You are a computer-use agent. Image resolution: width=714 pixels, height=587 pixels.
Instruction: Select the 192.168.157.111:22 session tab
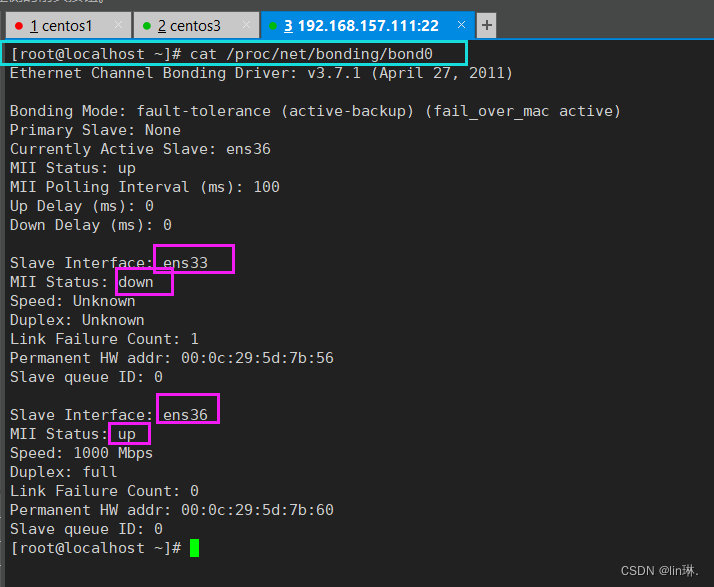[x=367, y=26]
